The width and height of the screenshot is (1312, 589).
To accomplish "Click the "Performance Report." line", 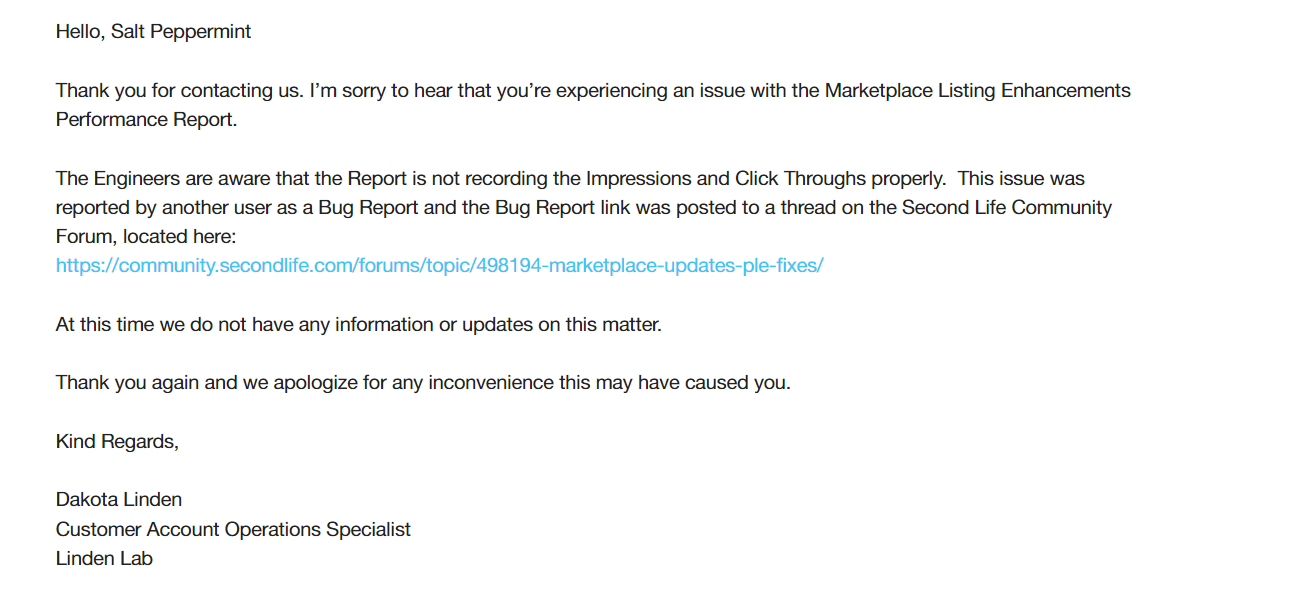I will [147, 120].
